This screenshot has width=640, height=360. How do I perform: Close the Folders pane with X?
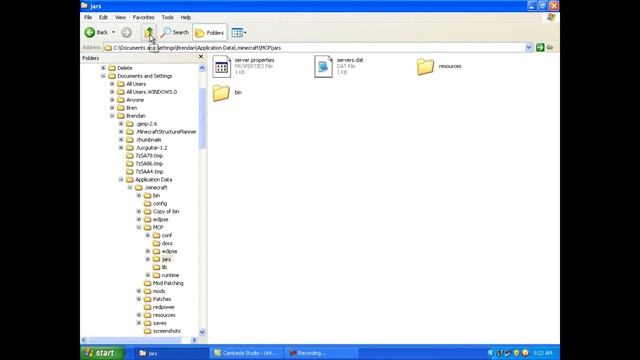pos(201,57)
